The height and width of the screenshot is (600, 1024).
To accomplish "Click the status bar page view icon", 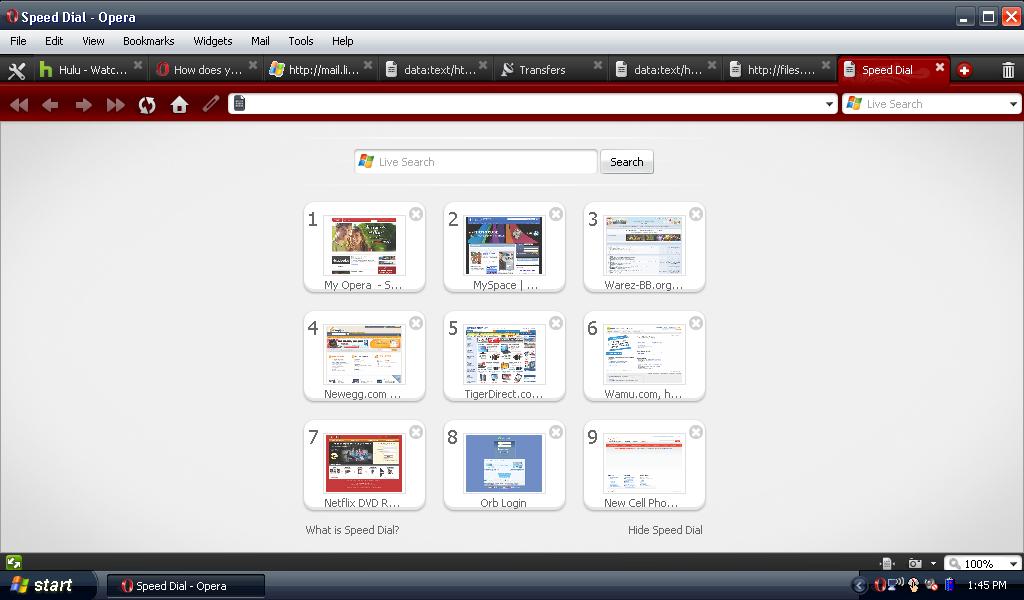I will click(x=886, y=563).
